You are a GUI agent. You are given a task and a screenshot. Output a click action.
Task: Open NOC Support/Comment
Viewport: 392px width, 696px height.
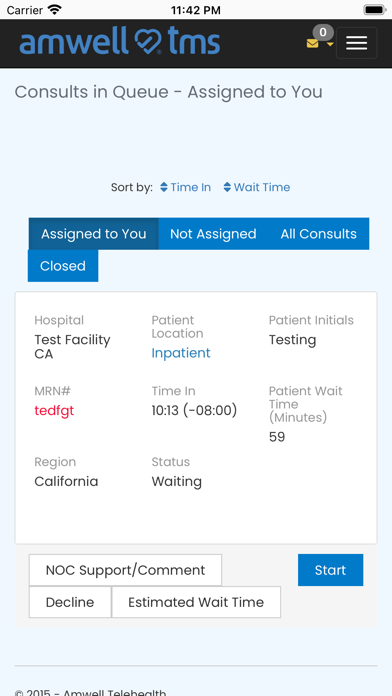click(125, 570)
